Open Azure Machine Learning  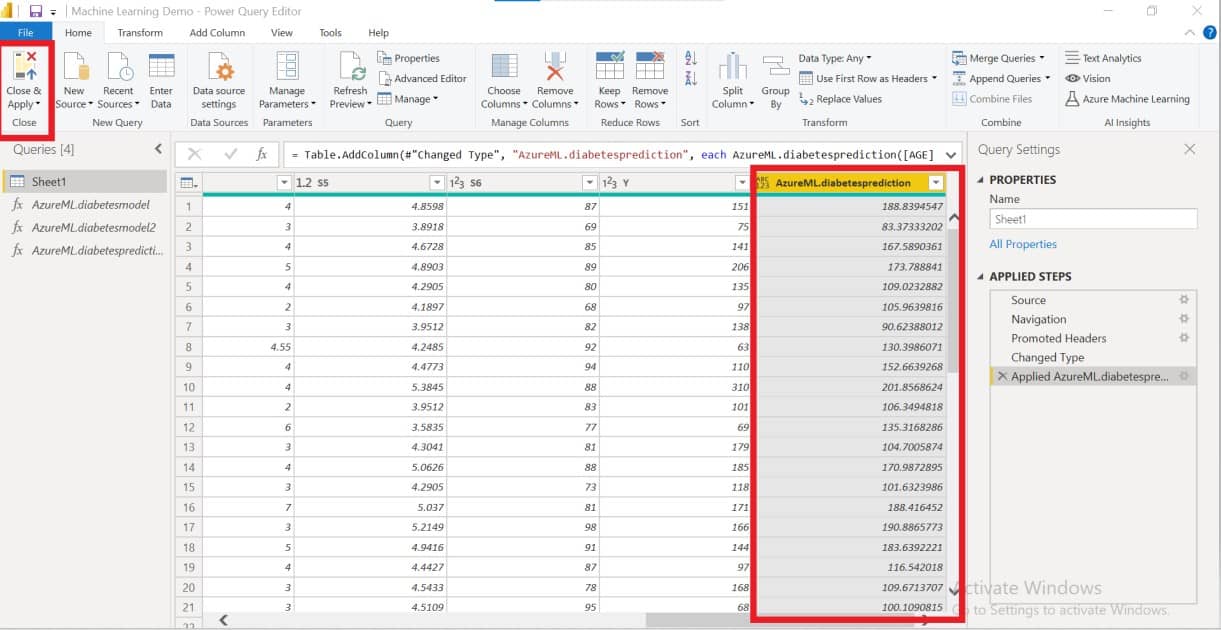(x=1127, y=99)
